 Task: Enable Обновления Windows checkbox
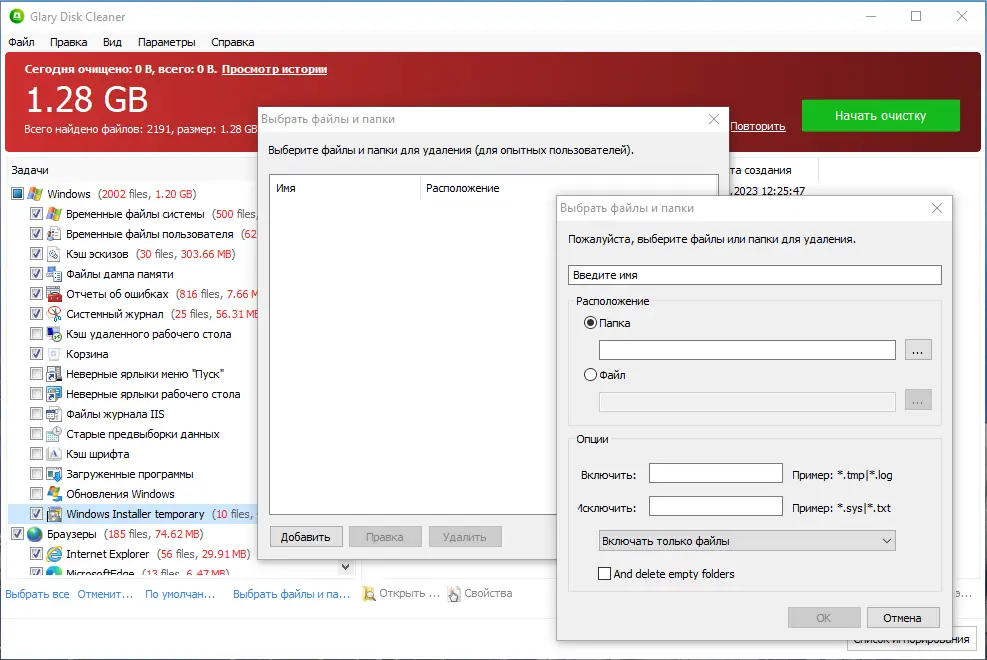pos(37,494)
